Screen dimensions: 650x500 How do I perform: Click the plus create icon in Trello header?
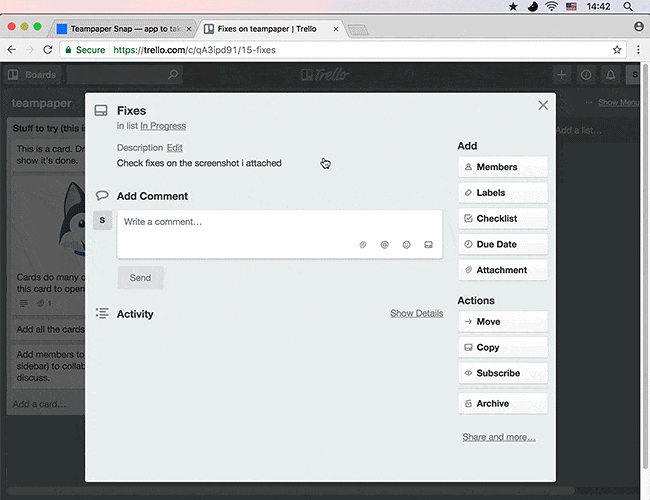tap(562, 75)
